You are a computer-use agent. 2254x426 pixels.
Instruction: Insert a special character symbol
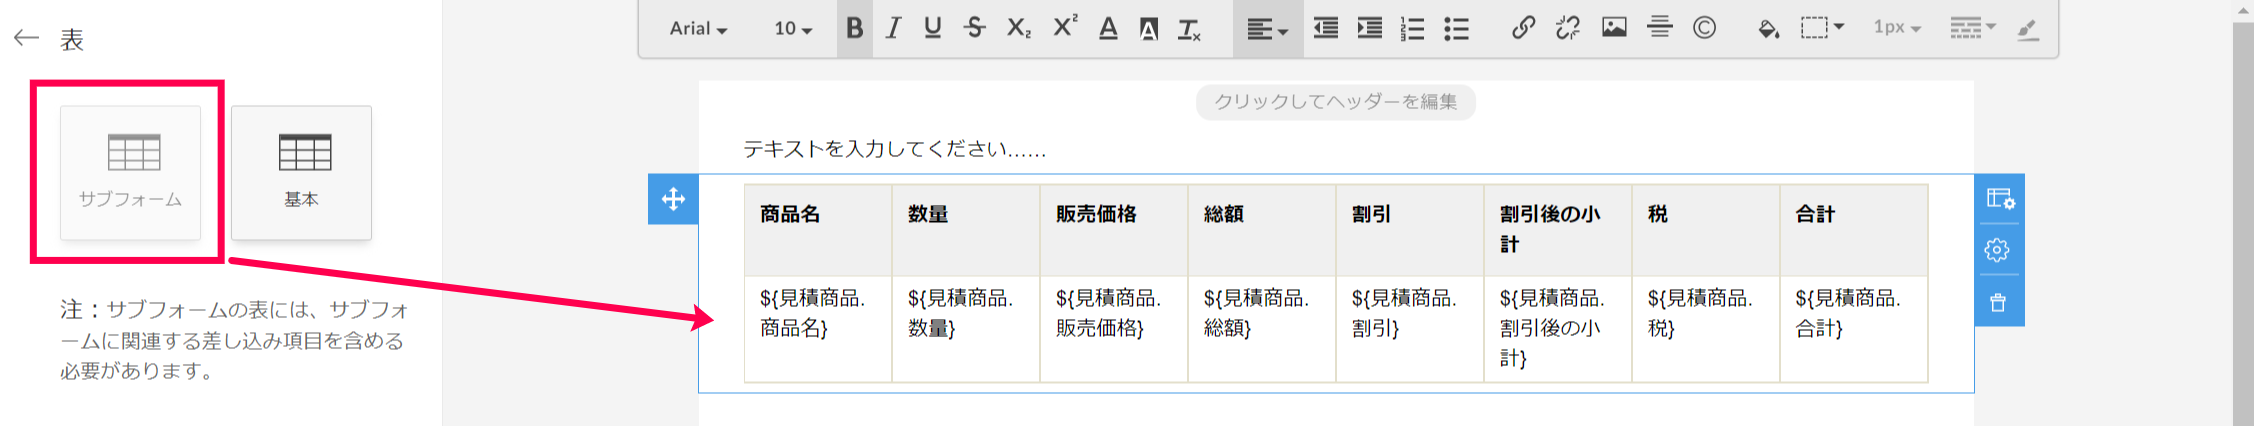click(x=1704, y=28)
